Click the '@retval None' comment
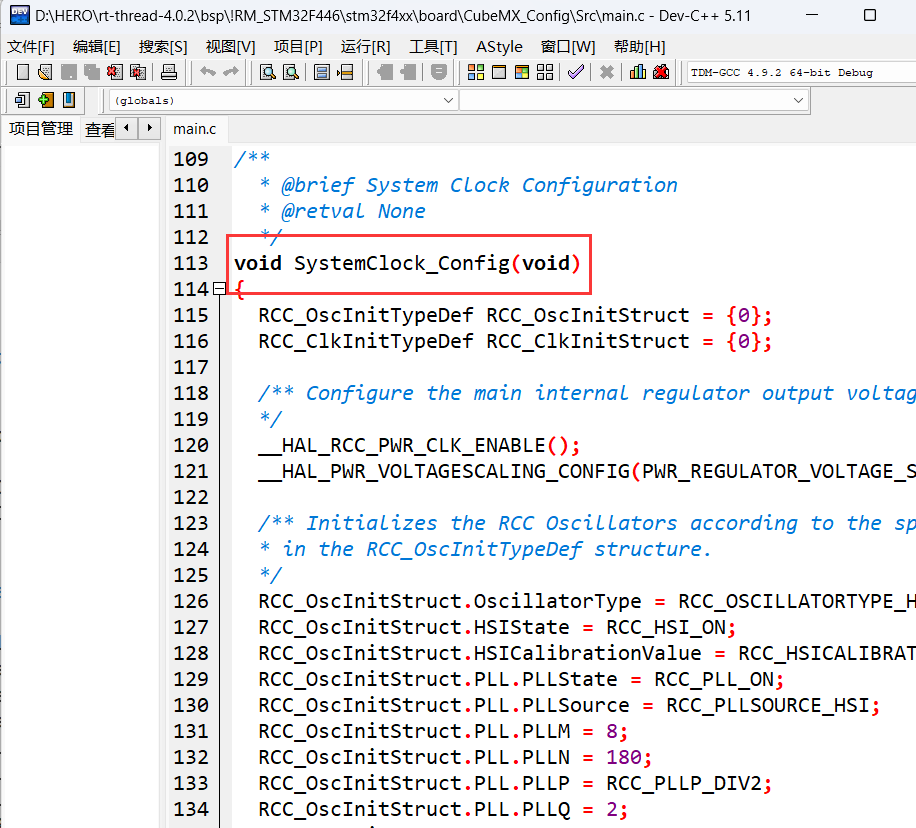The image size is (916, 828). (x=353, y=212)
